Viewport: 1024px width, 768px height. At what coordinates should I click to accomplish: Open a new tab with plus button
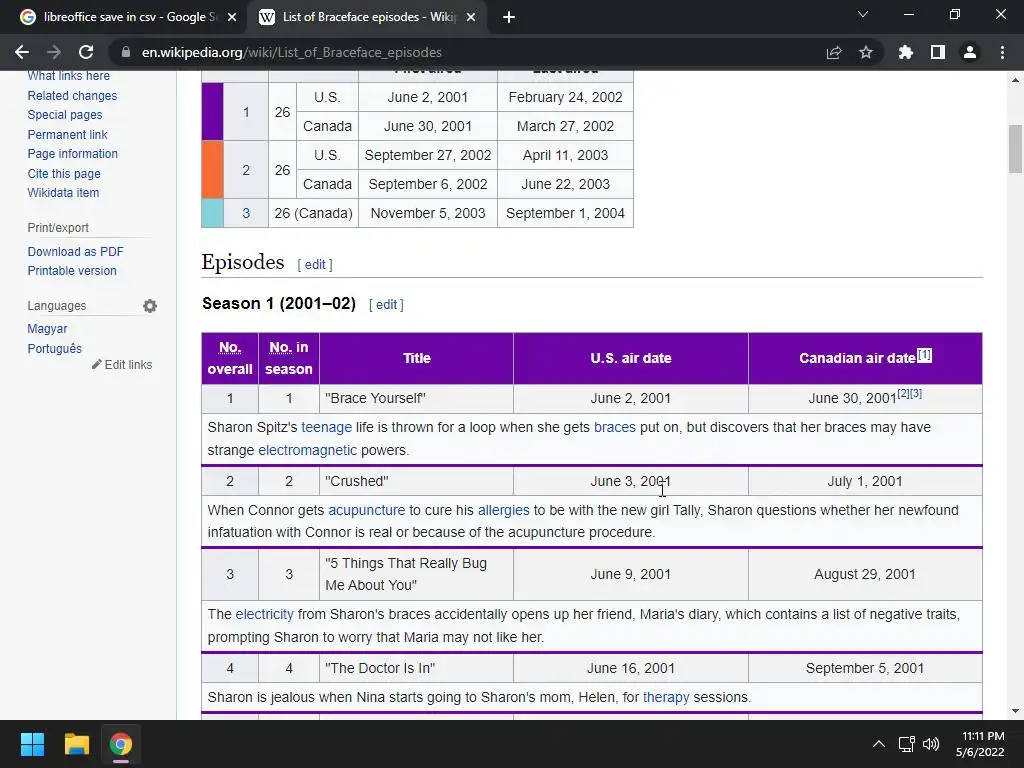pyautogui.click(x=509, y=17)
